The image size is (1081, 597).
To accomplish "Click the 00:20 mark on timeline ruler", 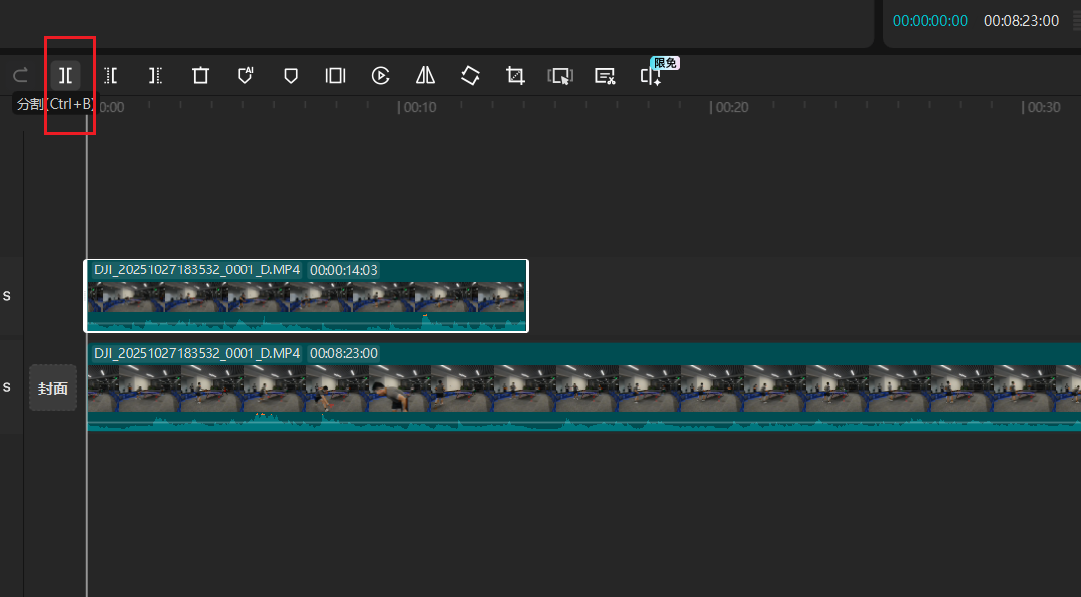I will pyautogui.click(x=730, y=107).
